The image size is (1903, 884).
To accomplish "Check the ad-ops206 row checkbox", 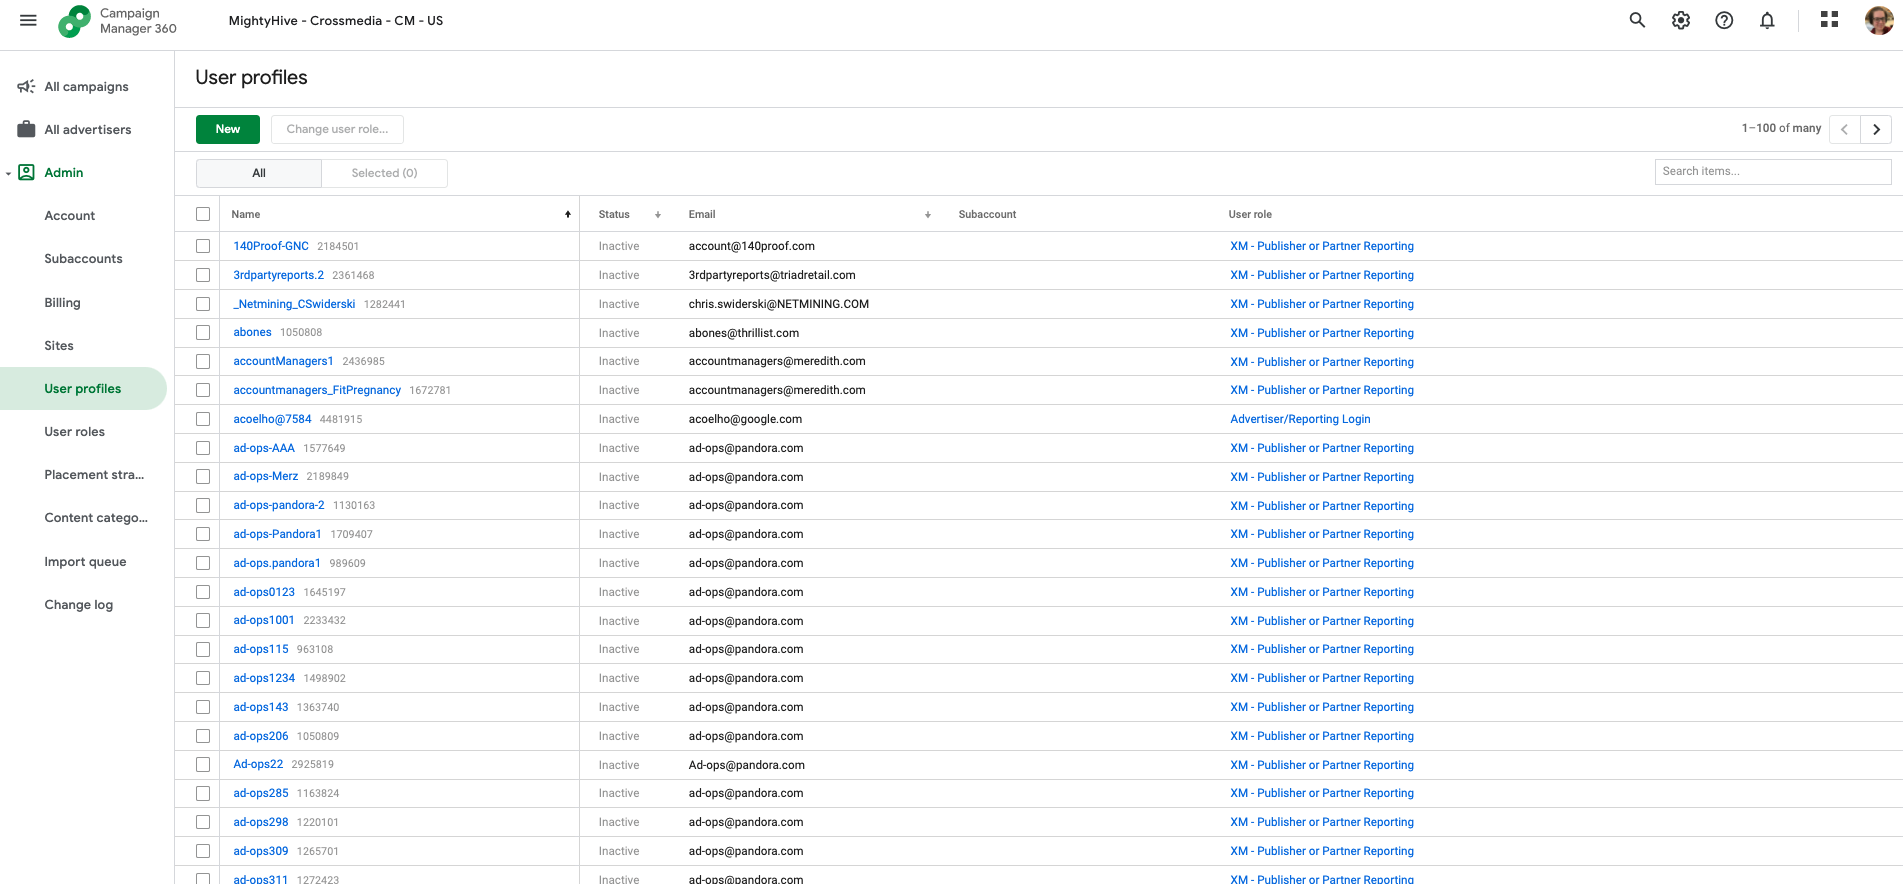I will (x=203, y=736).
